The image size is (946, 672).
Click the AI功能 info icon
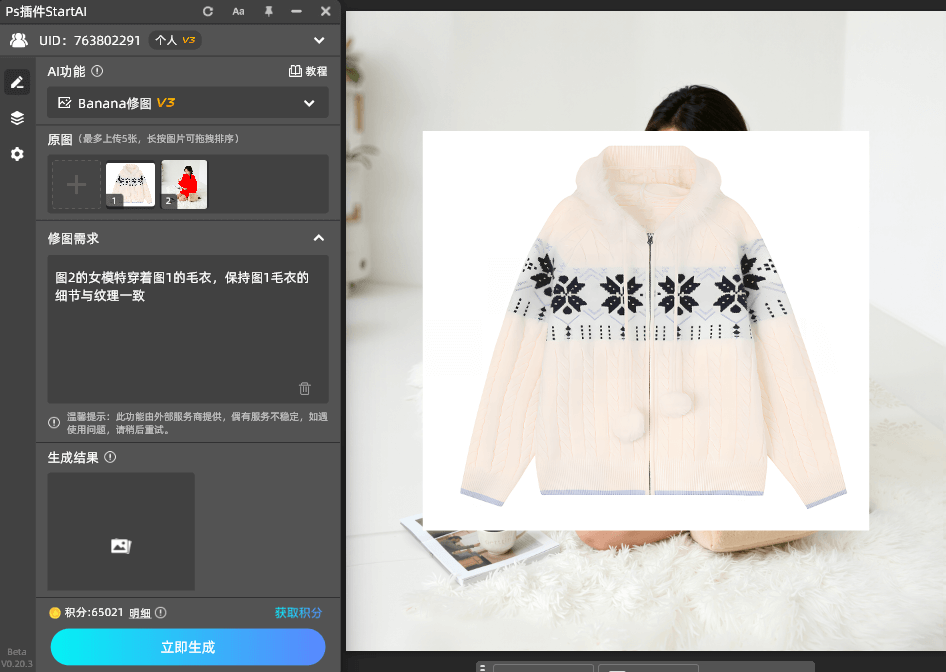pyautogui.click(x=95, y=71)
